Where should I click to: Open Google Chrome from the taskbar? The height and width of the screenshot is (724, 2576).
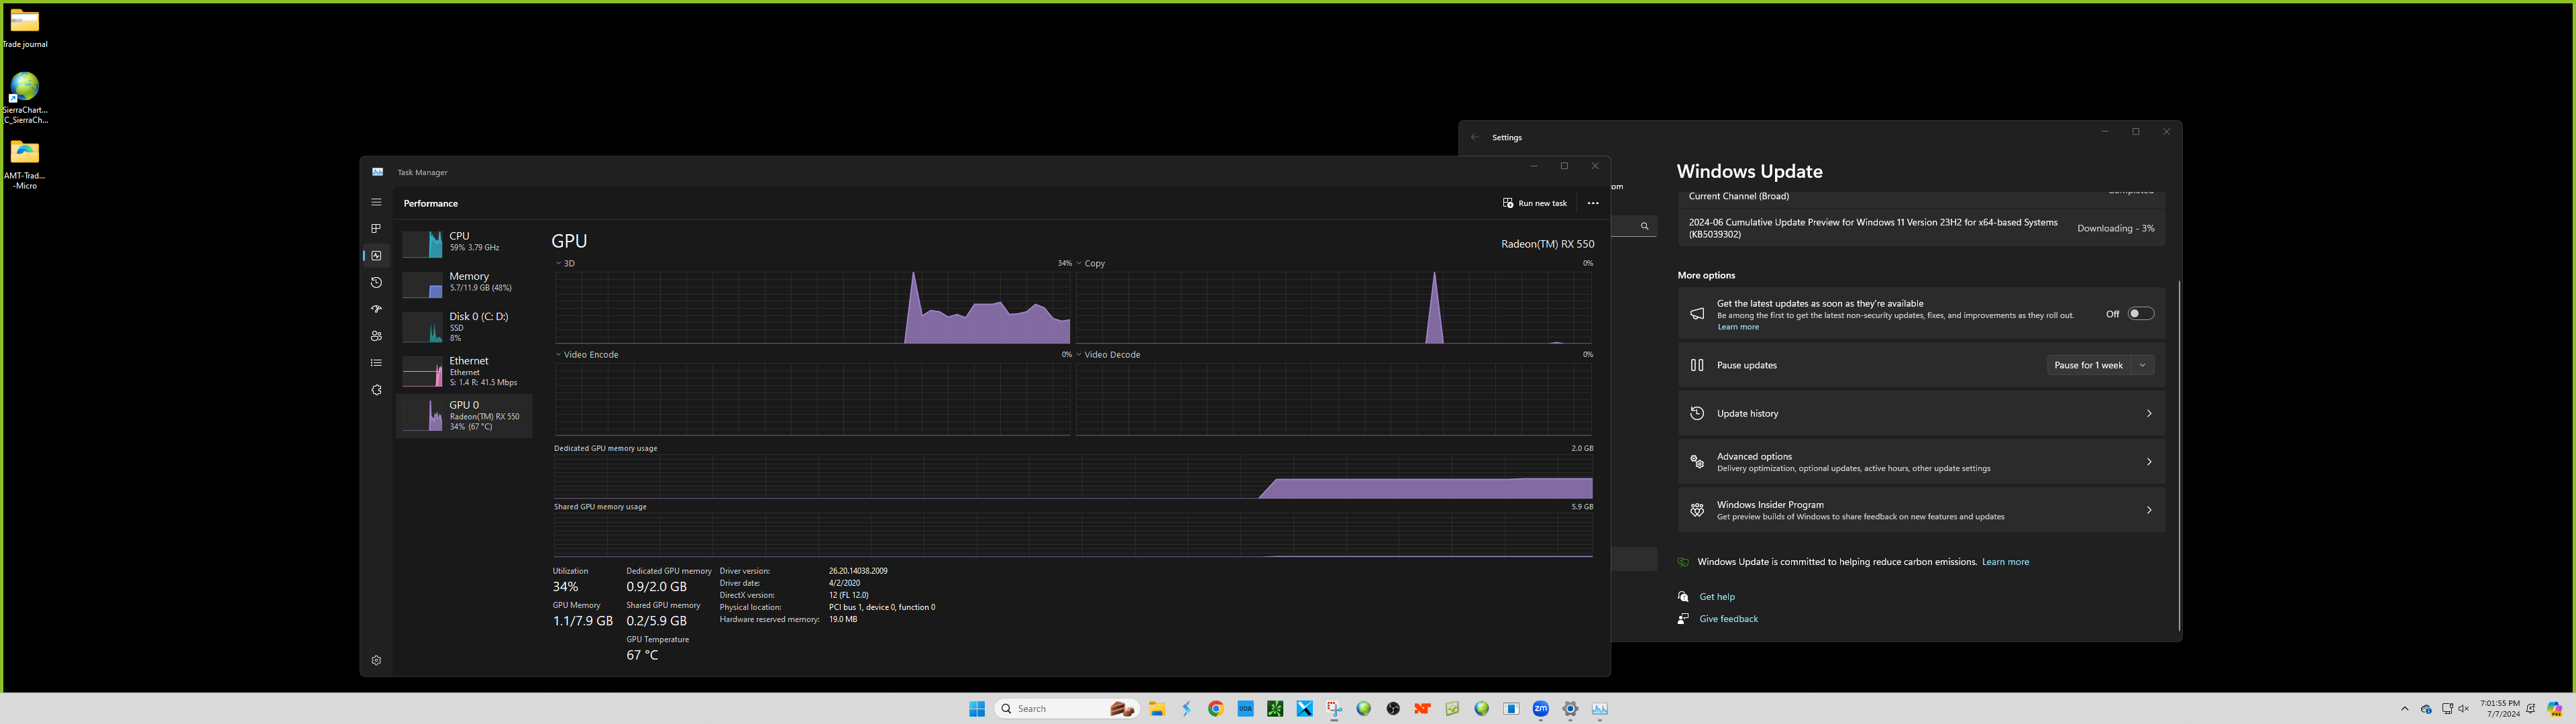point(1216,709)
